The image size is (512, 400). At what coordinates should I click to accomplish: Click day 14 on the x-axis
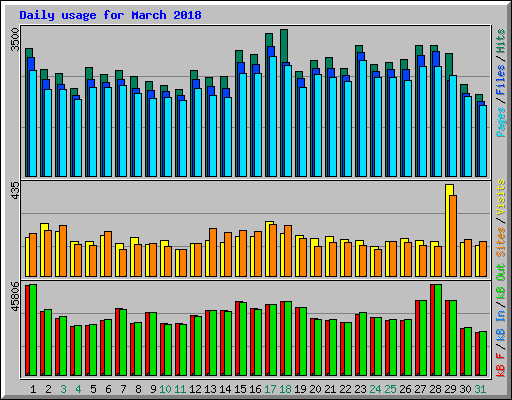point(225,389)
